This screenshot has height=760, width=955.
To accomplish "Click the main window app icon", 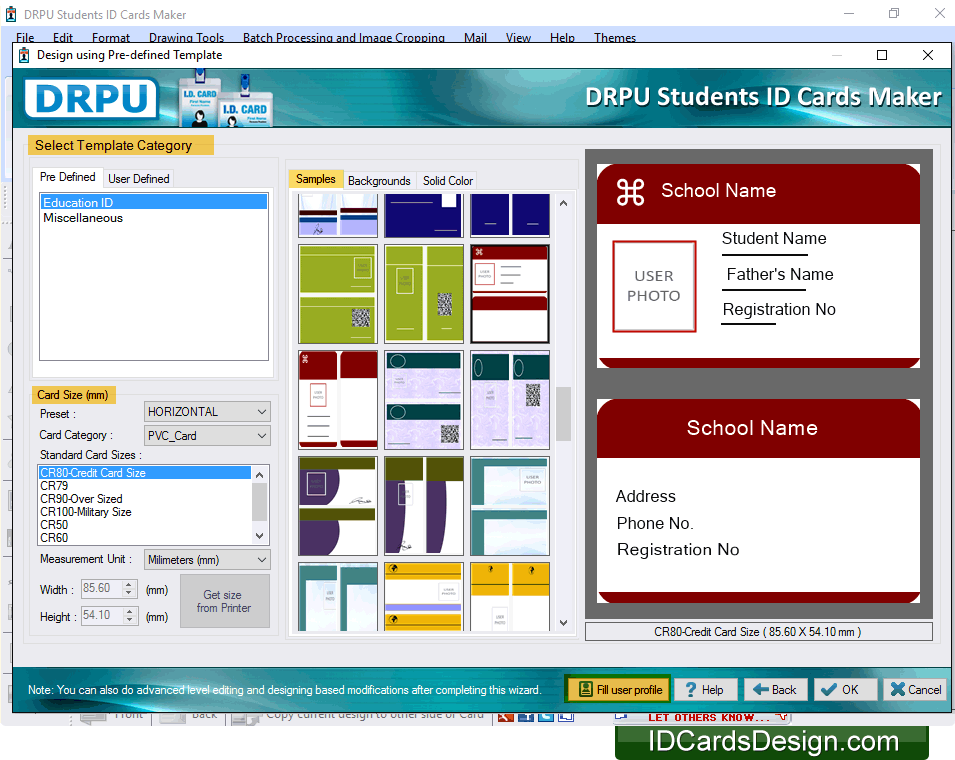I will (11, 14).
